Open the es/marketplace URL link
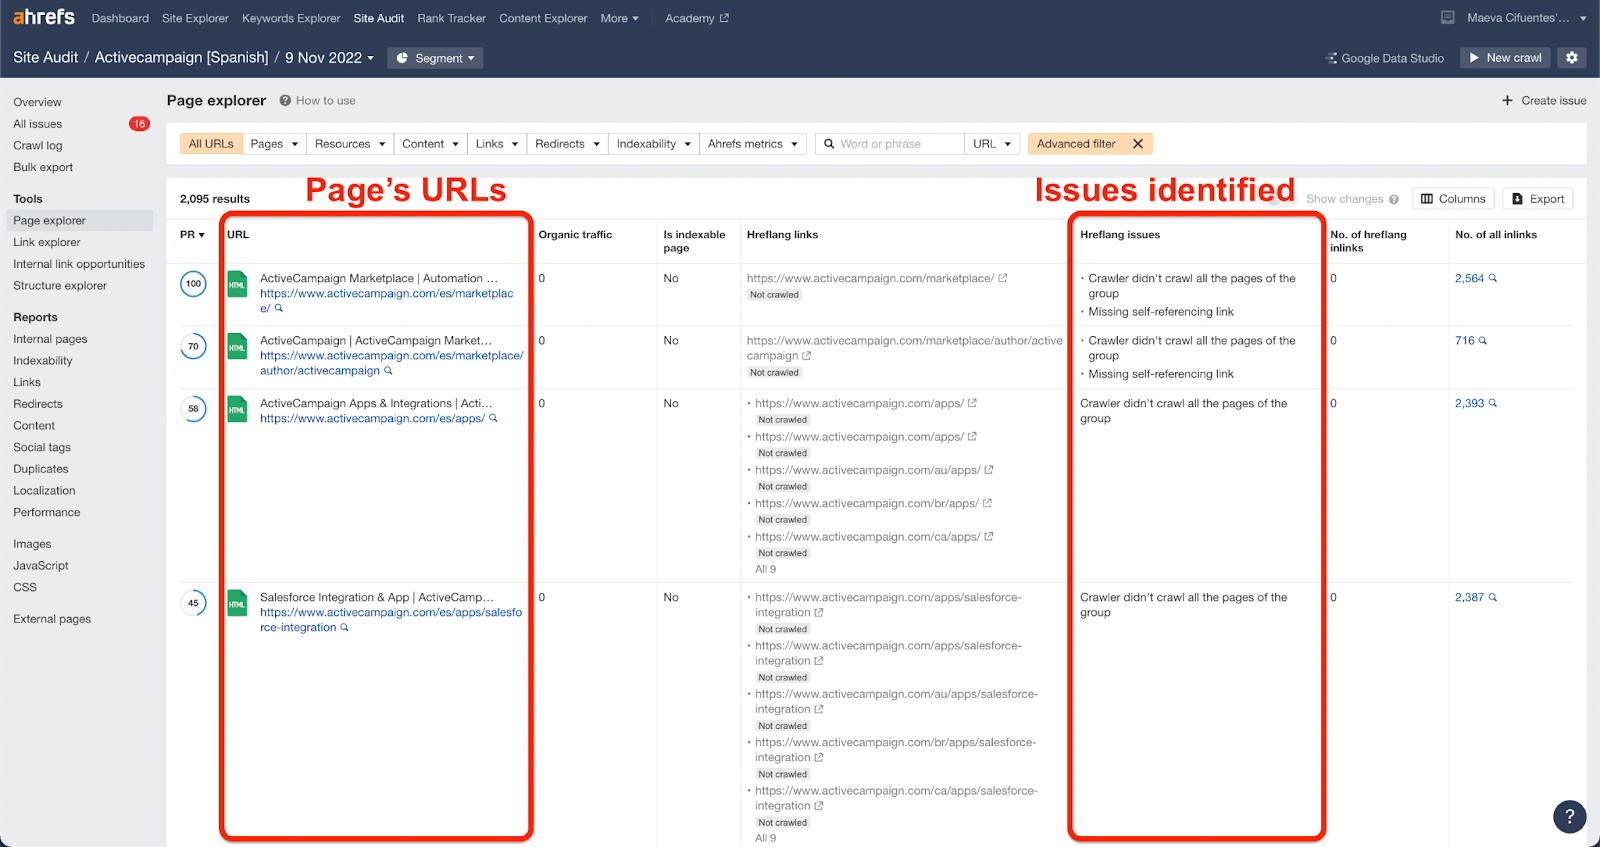This screenshot has height=847, width=1600. [x=386, y=300]
